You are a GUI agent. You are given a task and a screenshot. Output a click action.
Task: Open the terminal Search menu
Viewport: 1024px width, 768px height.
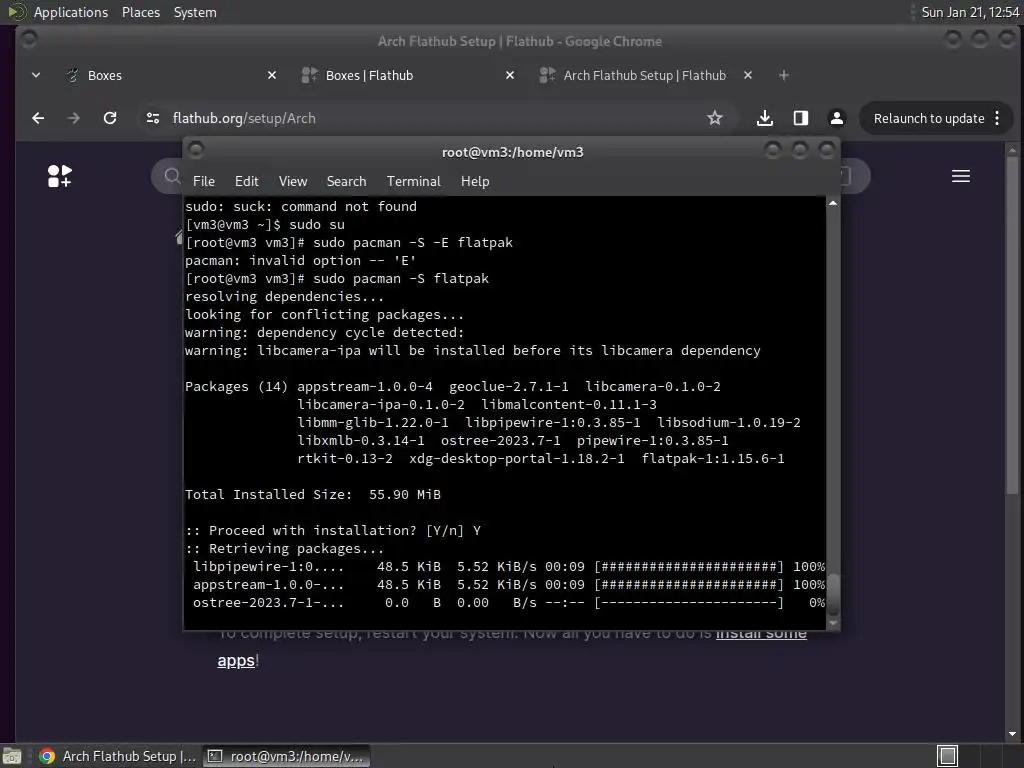pyautogui.click(x=346, y=182)
